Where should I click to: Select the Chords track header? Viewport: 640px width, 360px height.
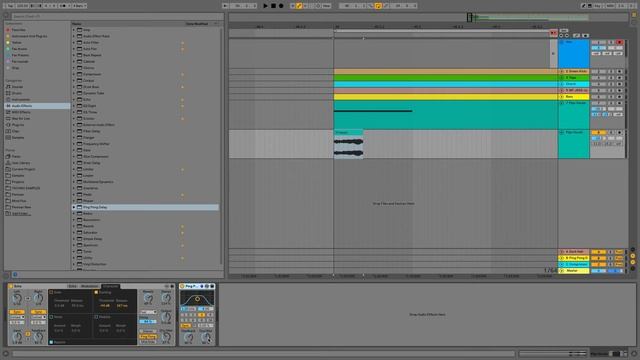pos(574,84)
